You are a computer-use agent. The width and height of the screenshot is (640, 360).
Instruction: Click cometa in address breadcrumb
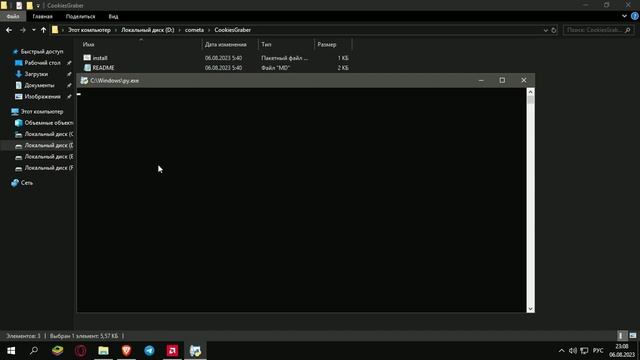tap(194, 30)
